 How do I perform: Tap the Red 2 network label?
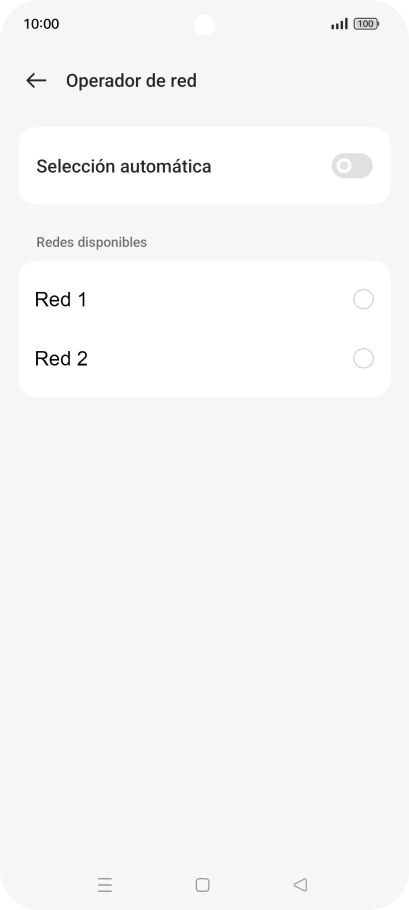61,359
